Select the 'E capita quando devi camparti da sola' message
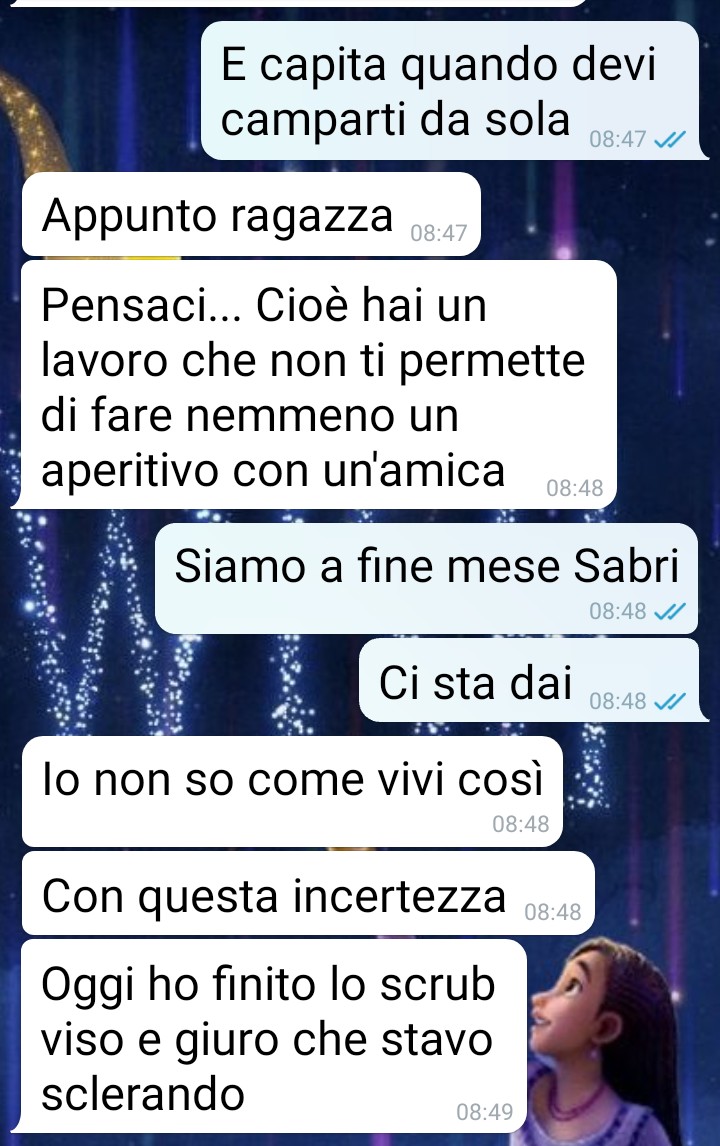The width and height of the screenshot is (720, 1146). [x=453, y=91]
